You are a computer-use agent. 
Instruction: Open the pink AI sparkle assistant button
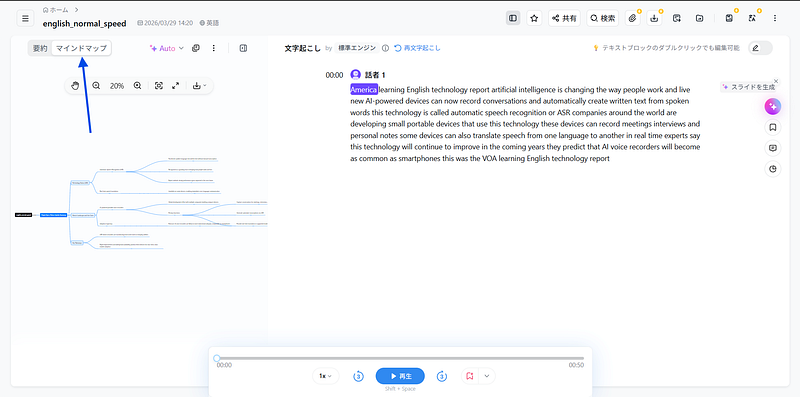pyautogui.click(x=773, y=106)
